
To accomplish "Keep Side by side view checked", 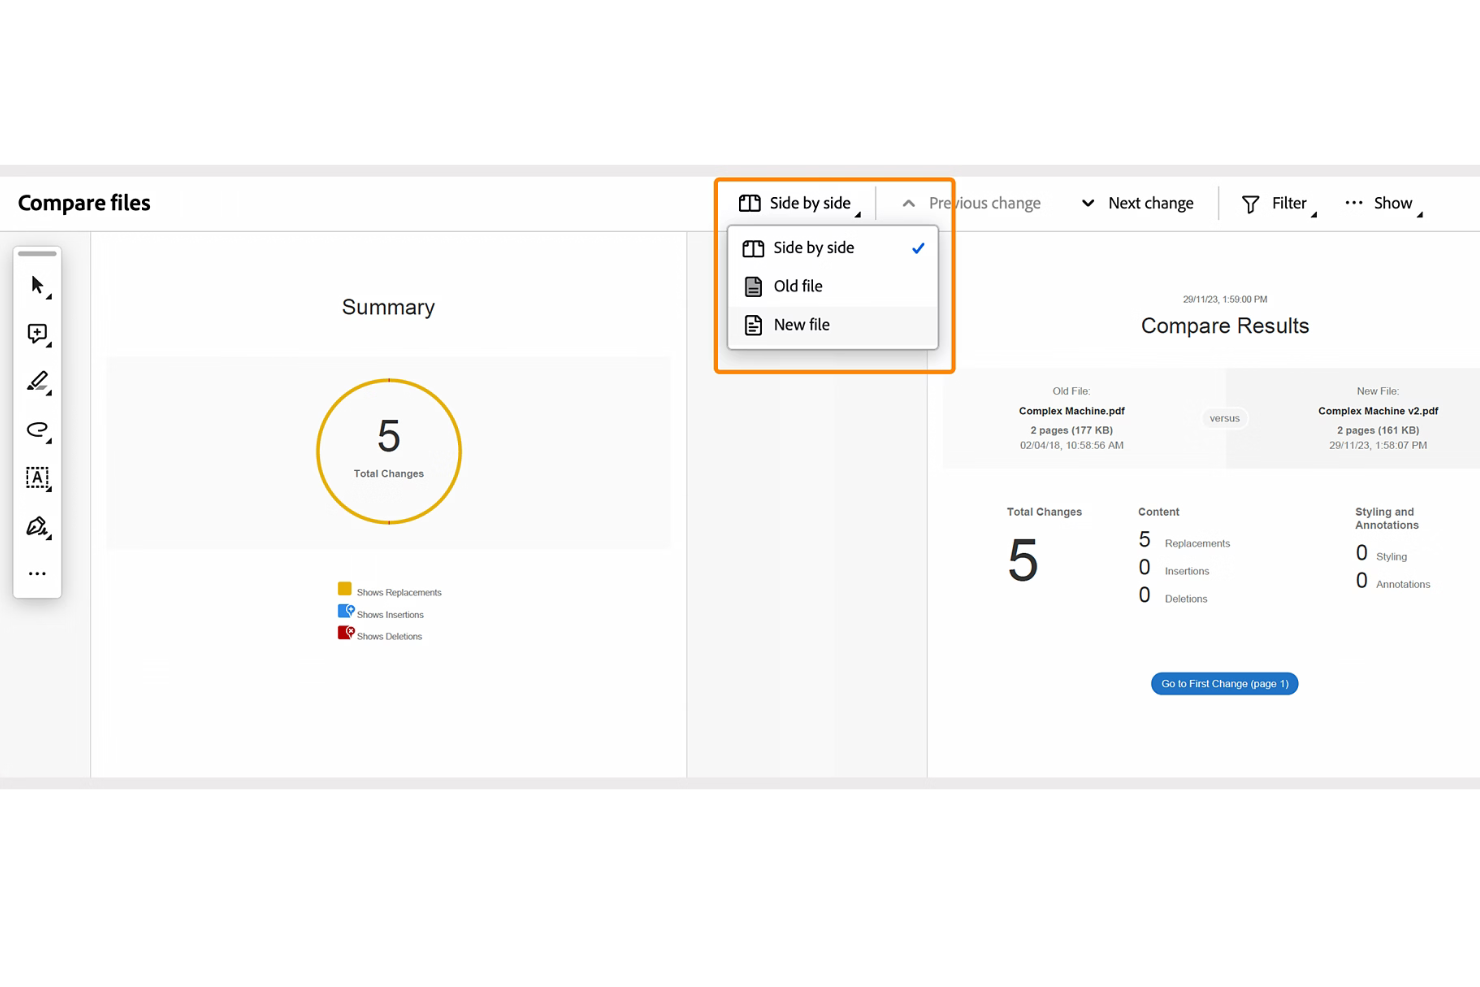I will [x=814, y=247].
